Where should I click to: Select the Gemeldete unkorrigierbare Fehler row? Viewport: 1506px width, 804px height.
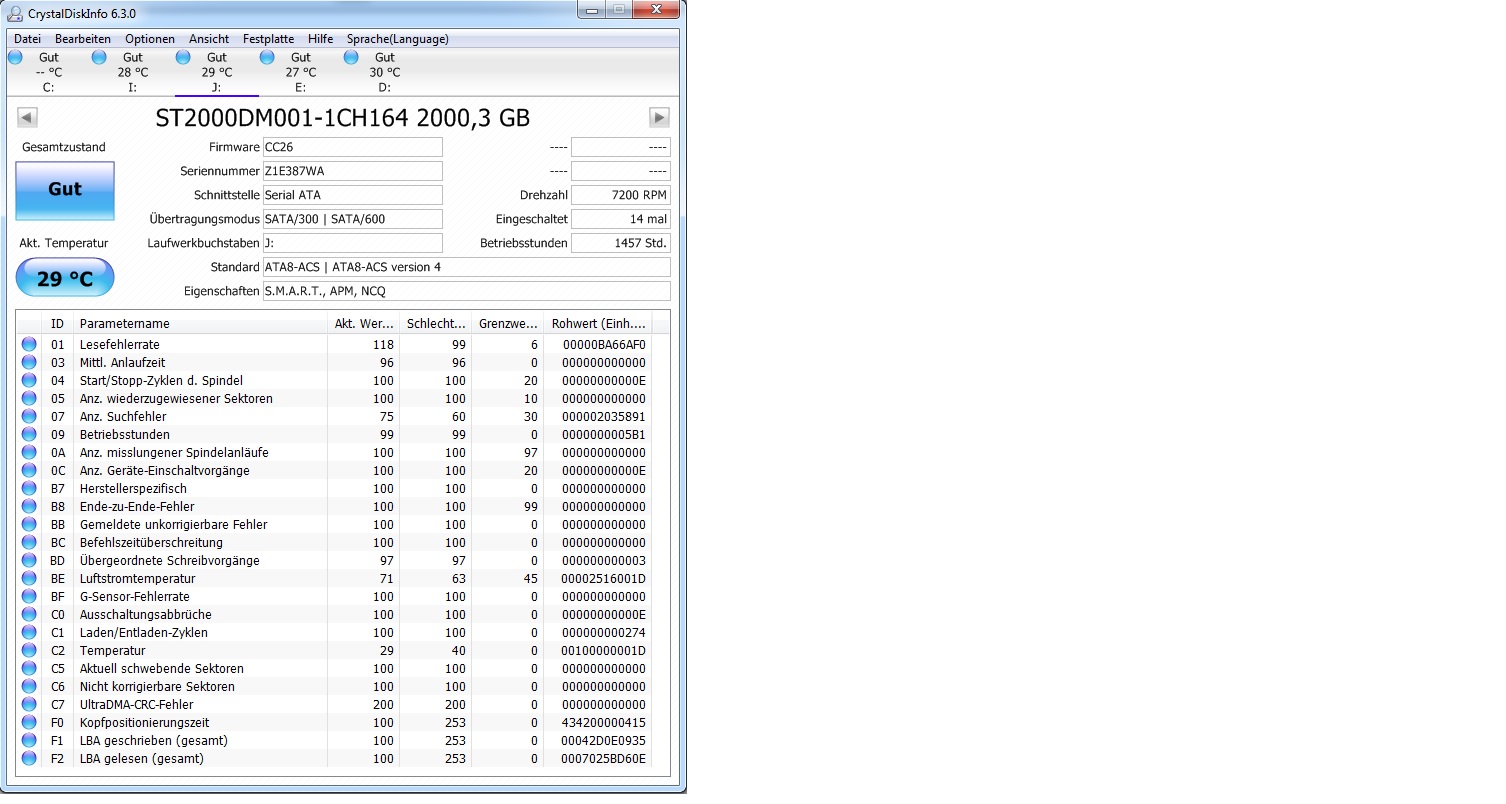coord(335,524)
